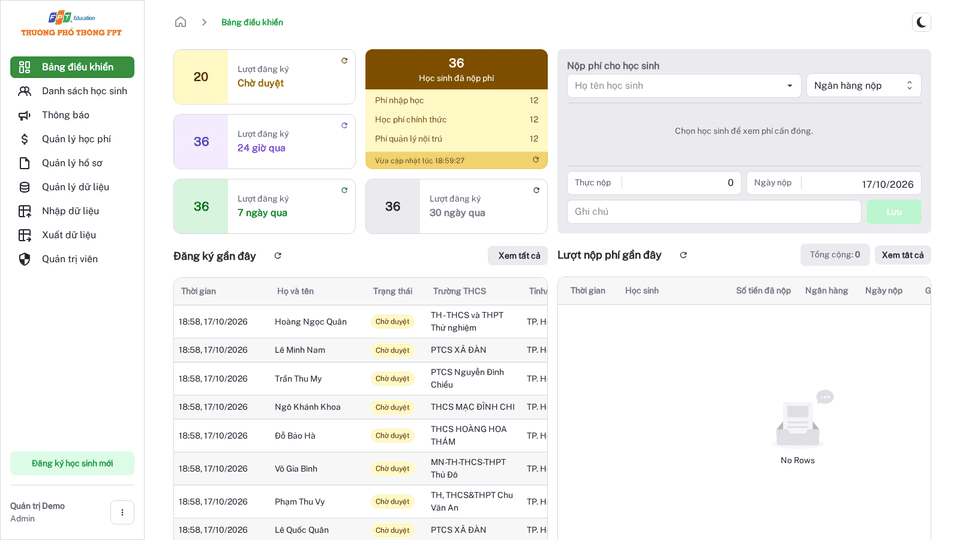
Task: Click Đăng ký học sinh mới button
Action: click(72, 463)
